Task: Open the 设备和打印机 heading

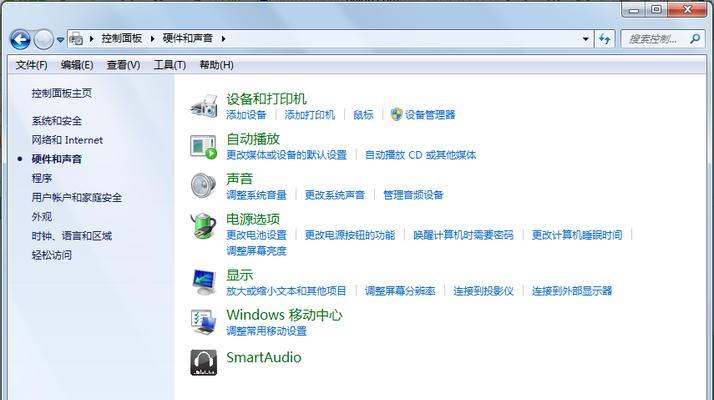Action: click(x=266, y=98)
